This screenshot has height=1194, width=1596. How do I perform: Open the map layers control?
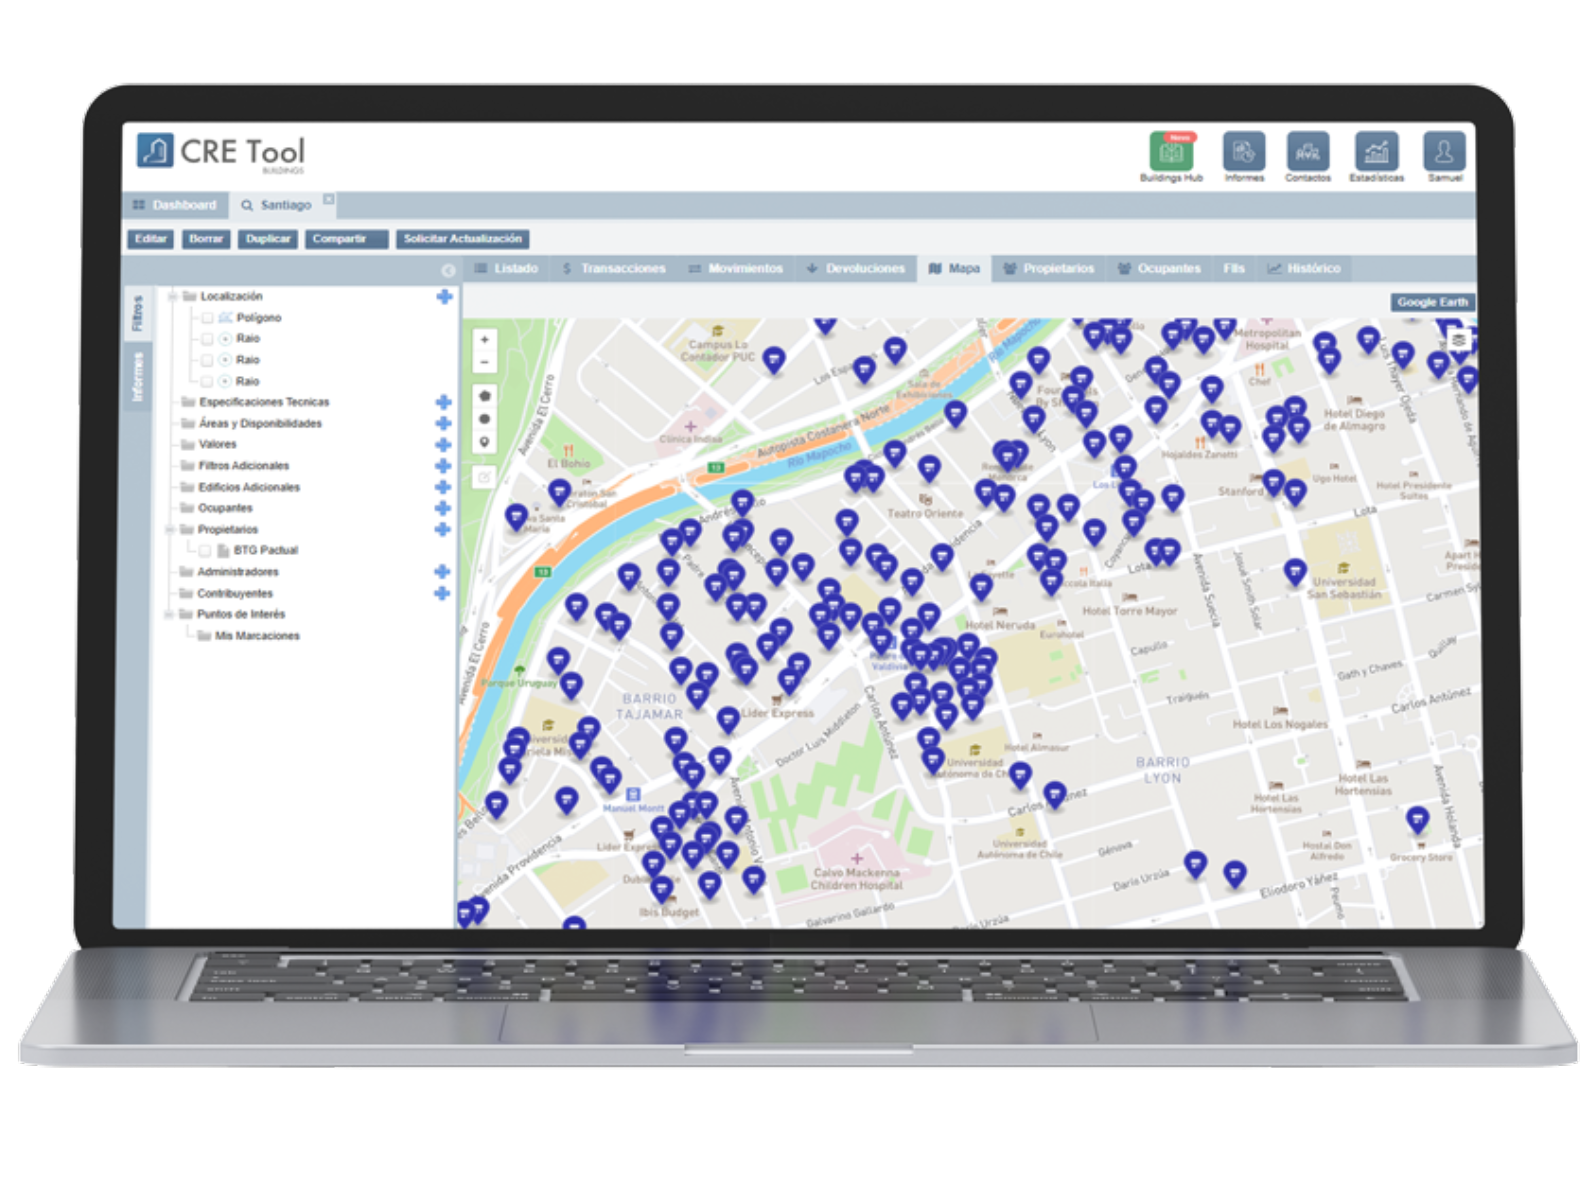coord(1459,340)
